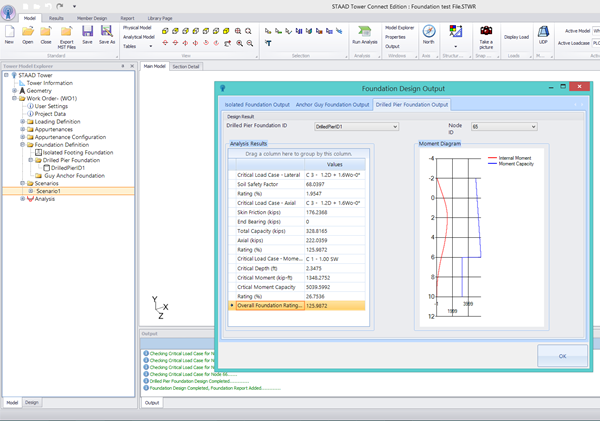This screenshot has width=600, height=421.
Task: Click the Design tab at bottom left
Action: point(32,402)
